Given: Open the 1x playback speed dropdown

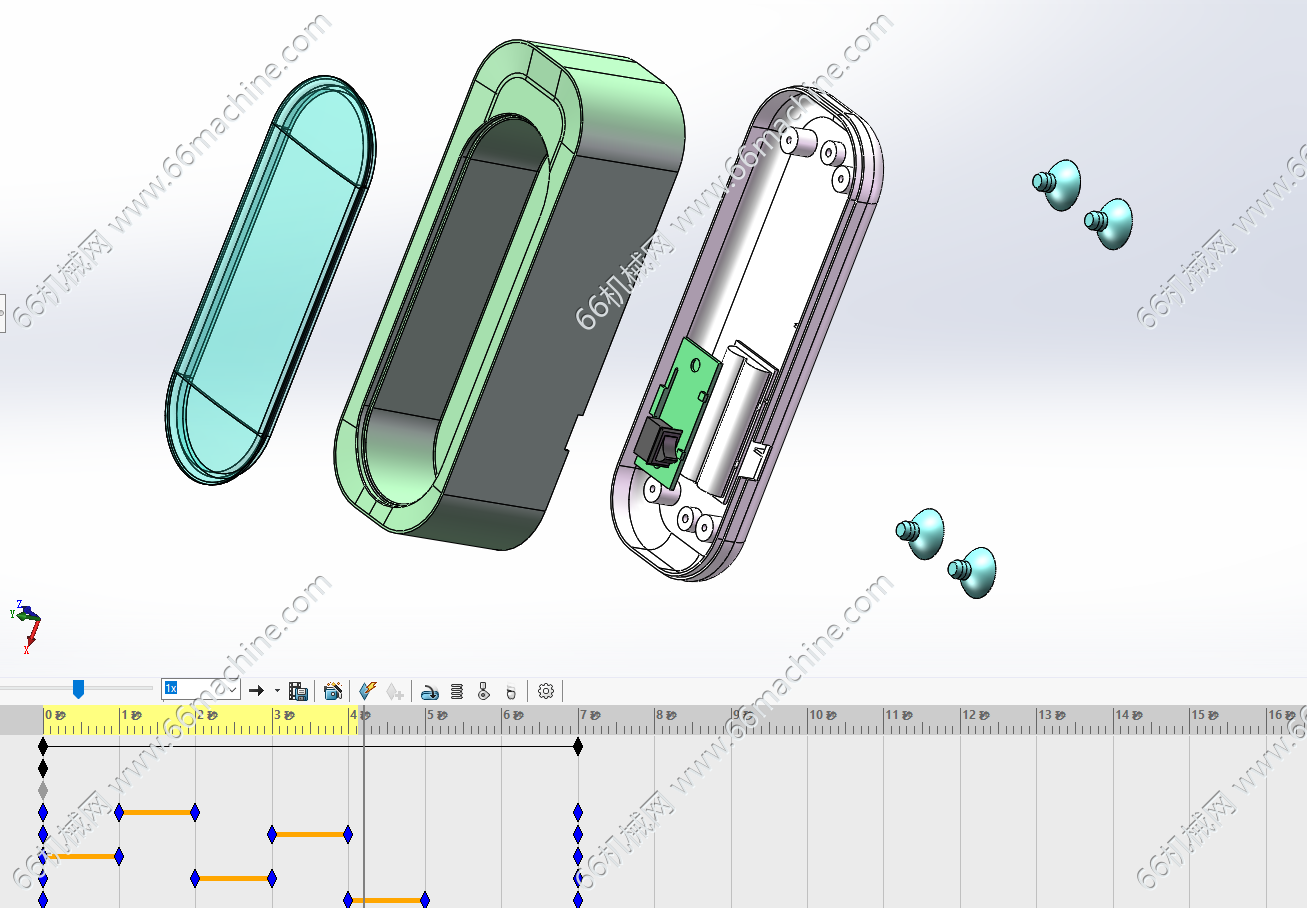Looking at the screenshot, I should 232,689.
